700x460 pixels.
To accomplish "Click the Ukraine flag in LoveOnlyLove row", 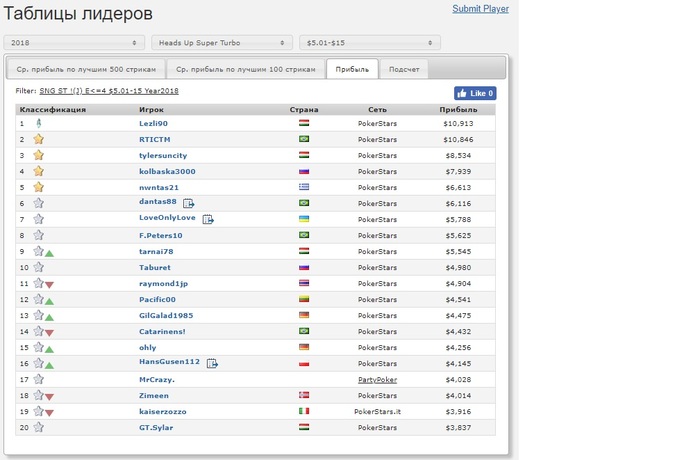I will [304, 219].
